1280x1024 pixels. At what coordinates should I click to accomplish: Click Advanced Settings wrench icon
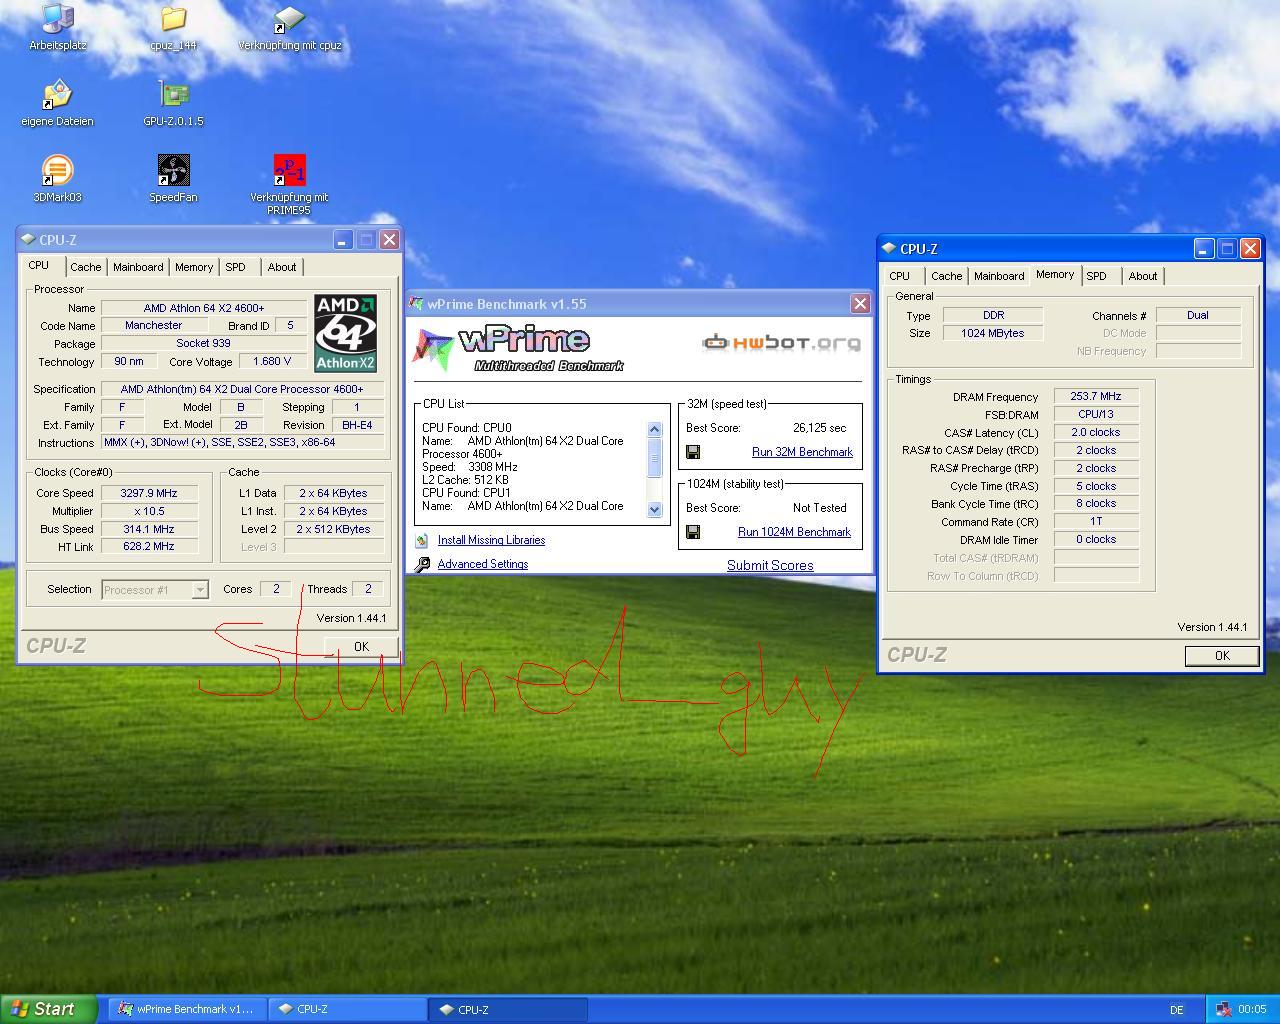pyautogui.click(x=422, y=564)
